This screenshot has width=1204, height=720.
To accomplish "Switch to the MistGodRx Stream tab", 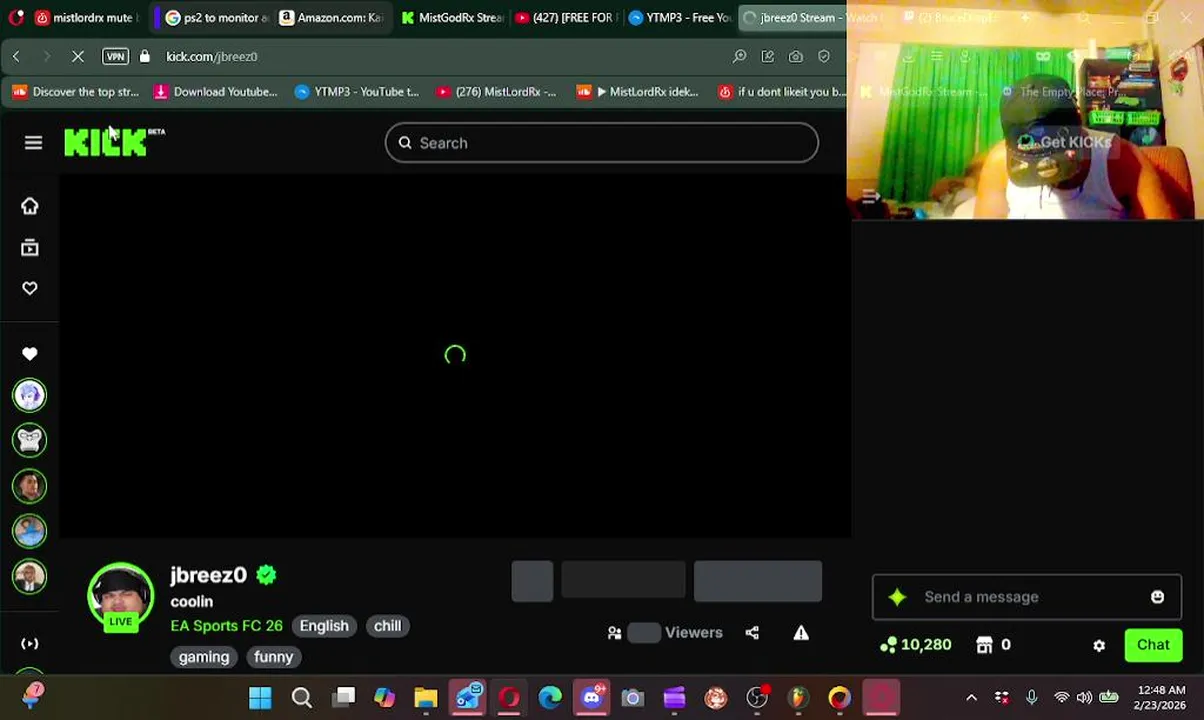I will [452, 18].
